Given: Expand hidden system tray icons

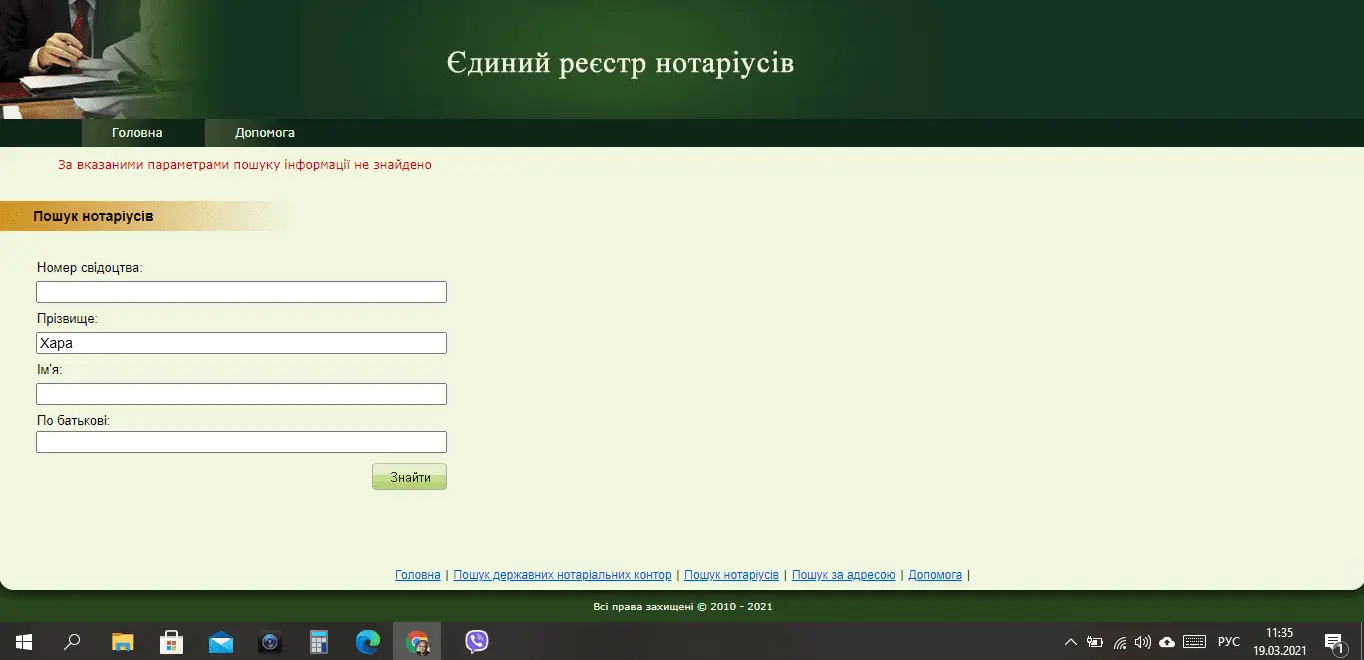Looking at the screenshot, I should coord(1070,641).
